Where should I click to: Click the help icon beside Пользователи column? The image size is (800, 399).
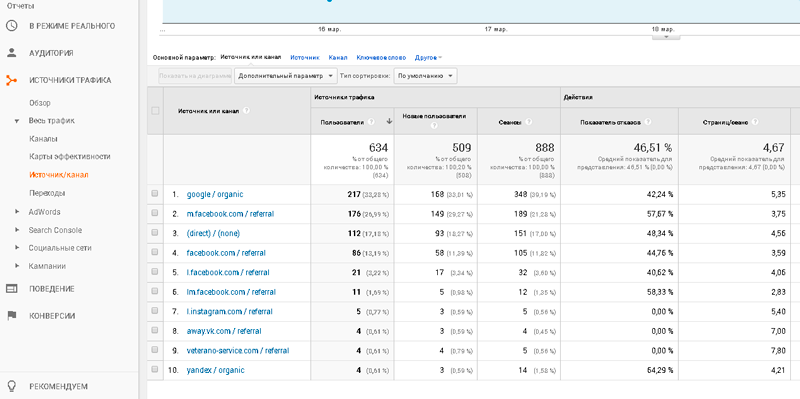pos(371,122)
